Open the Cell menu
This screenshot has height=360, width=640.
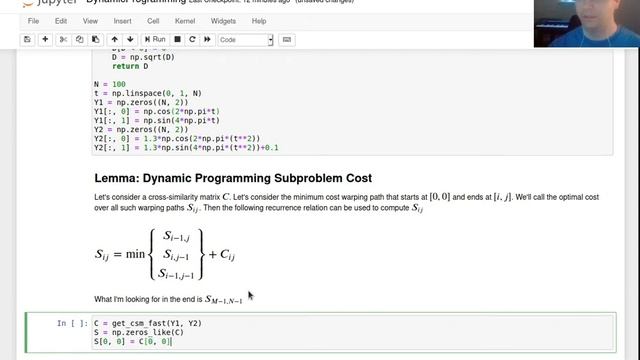pyautogui.click(x=153, y=21)
